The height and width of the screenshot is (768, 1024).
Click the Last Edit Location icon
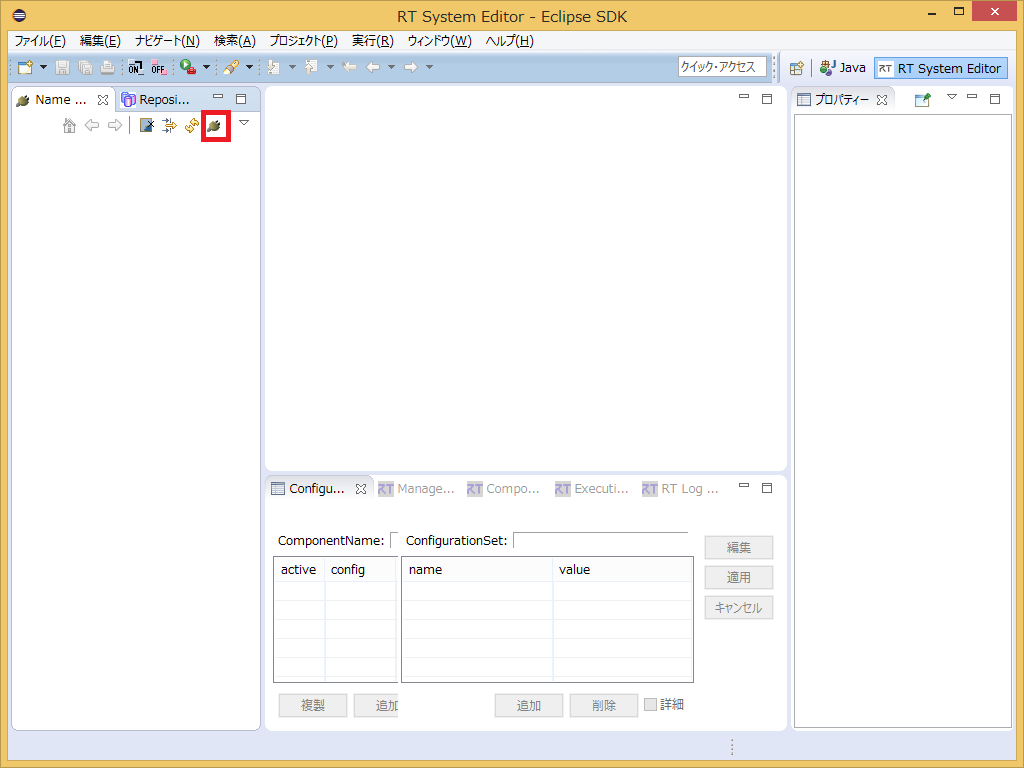(350, 67)
